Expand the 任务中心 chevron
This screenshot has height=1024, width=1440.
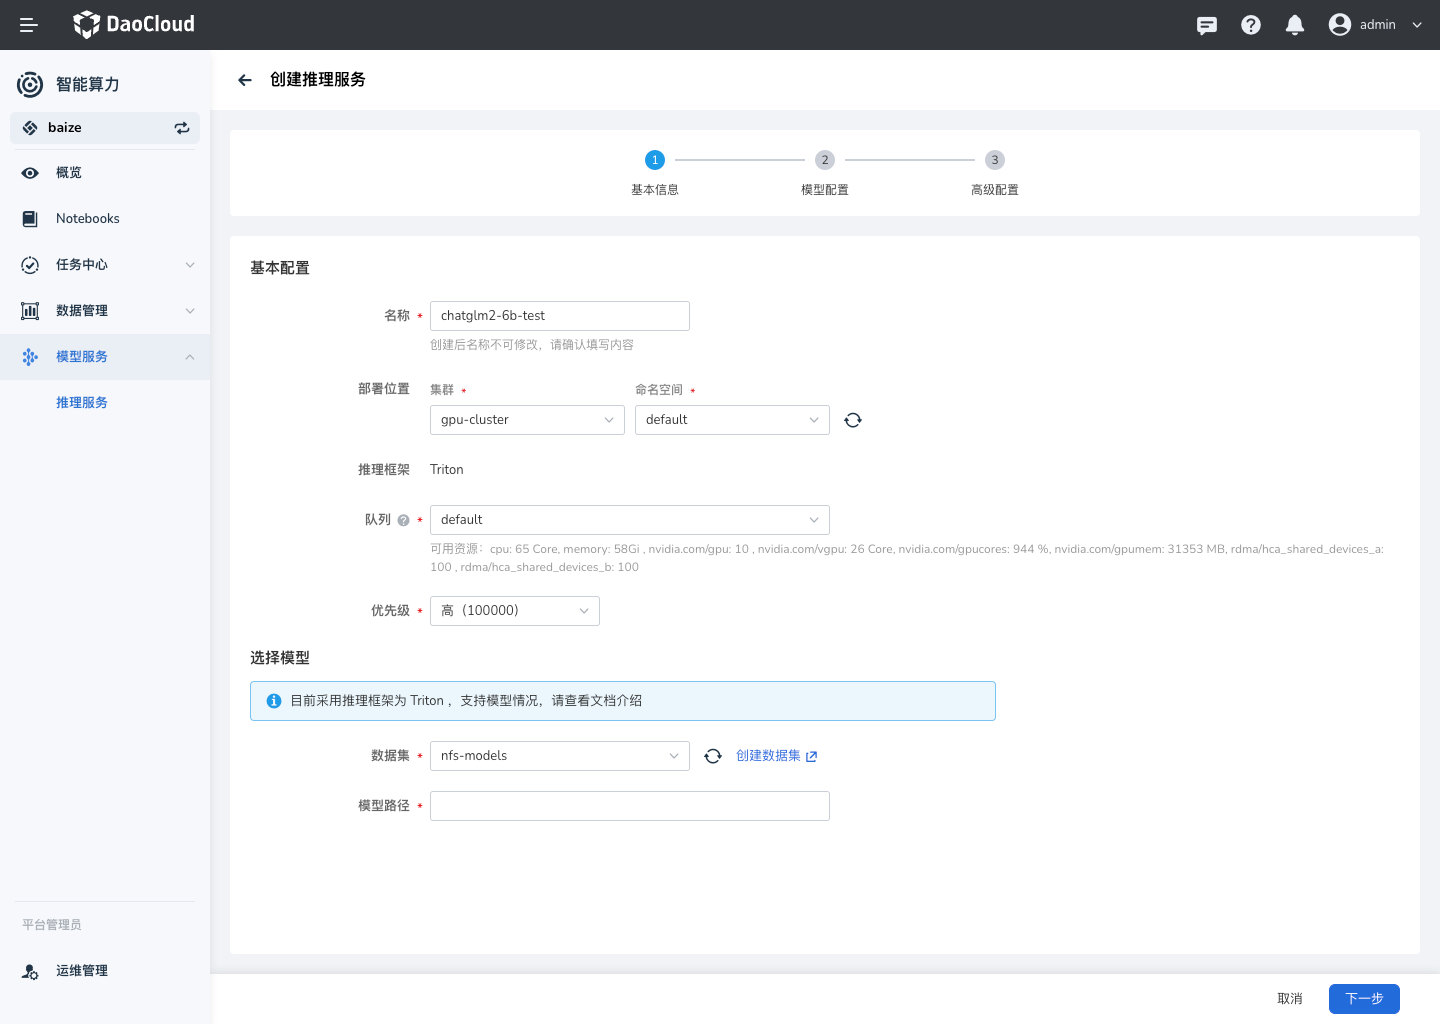pyautogui.click(x=190, y=265)
